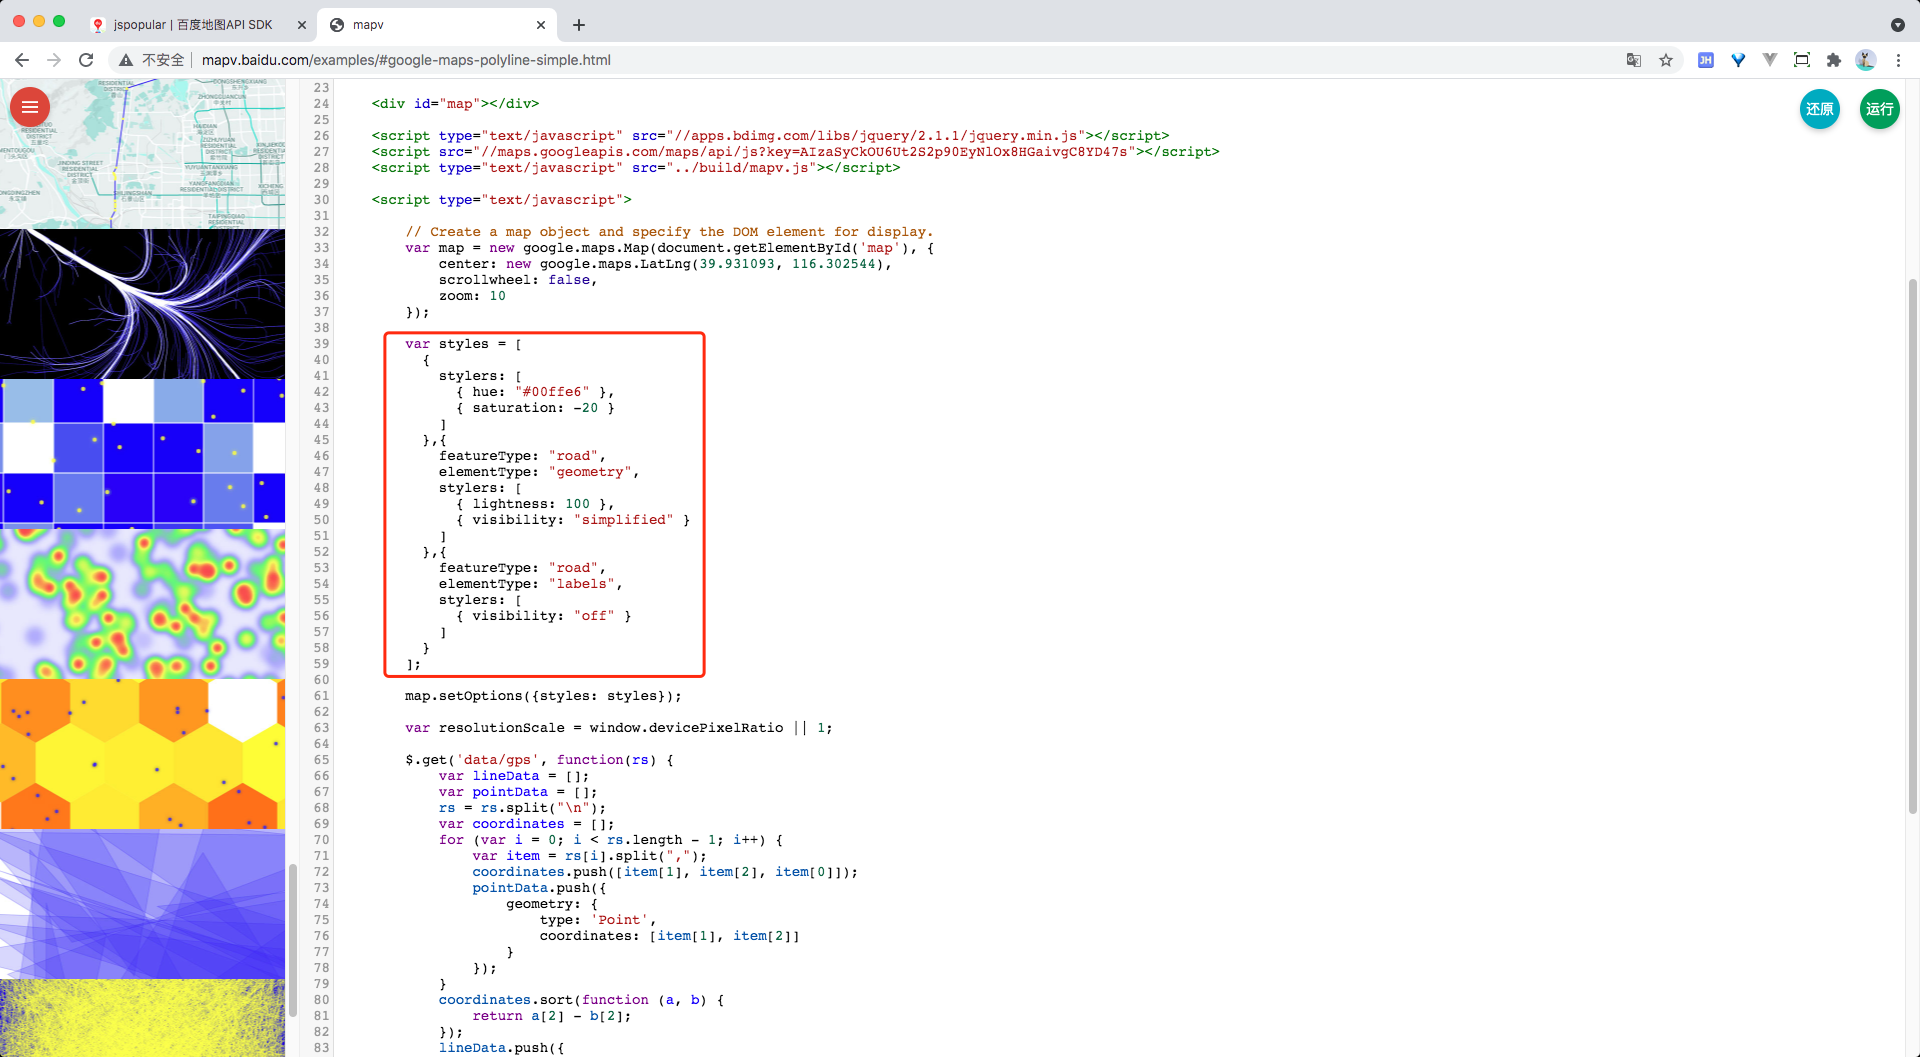This screenshot has height=1057, width=1920.
Task: Click the jquery.min.js script source text
Action: click(875, 136)
